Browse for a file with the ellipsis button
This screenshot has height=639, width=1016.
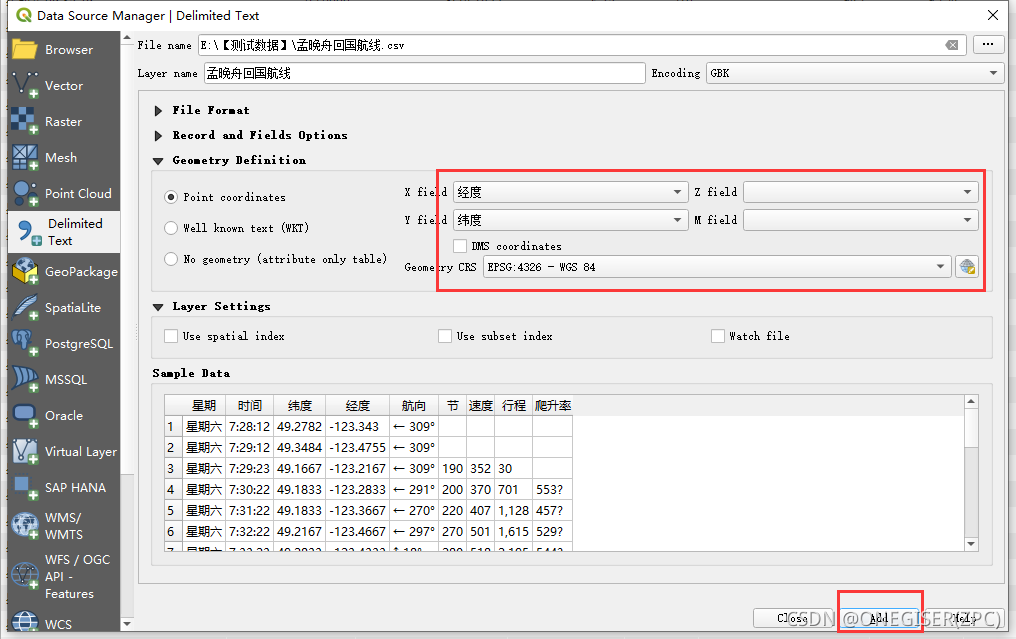[x=987, y=45]
